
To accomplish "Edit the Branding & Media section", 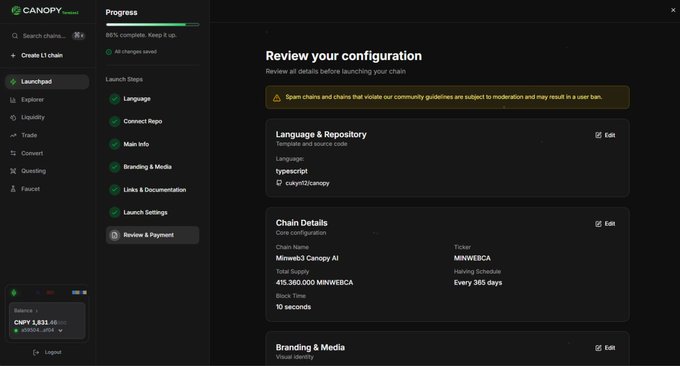I will pos(605,348).
